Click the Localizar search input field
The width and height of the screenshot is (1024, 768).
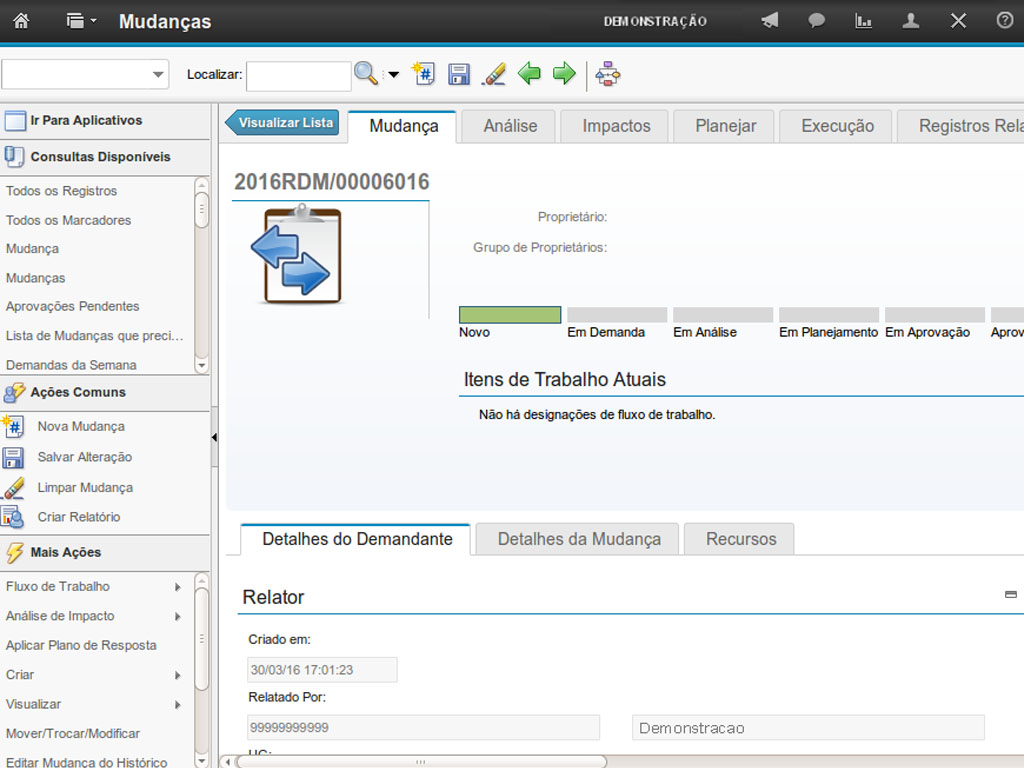pos(298,75)
